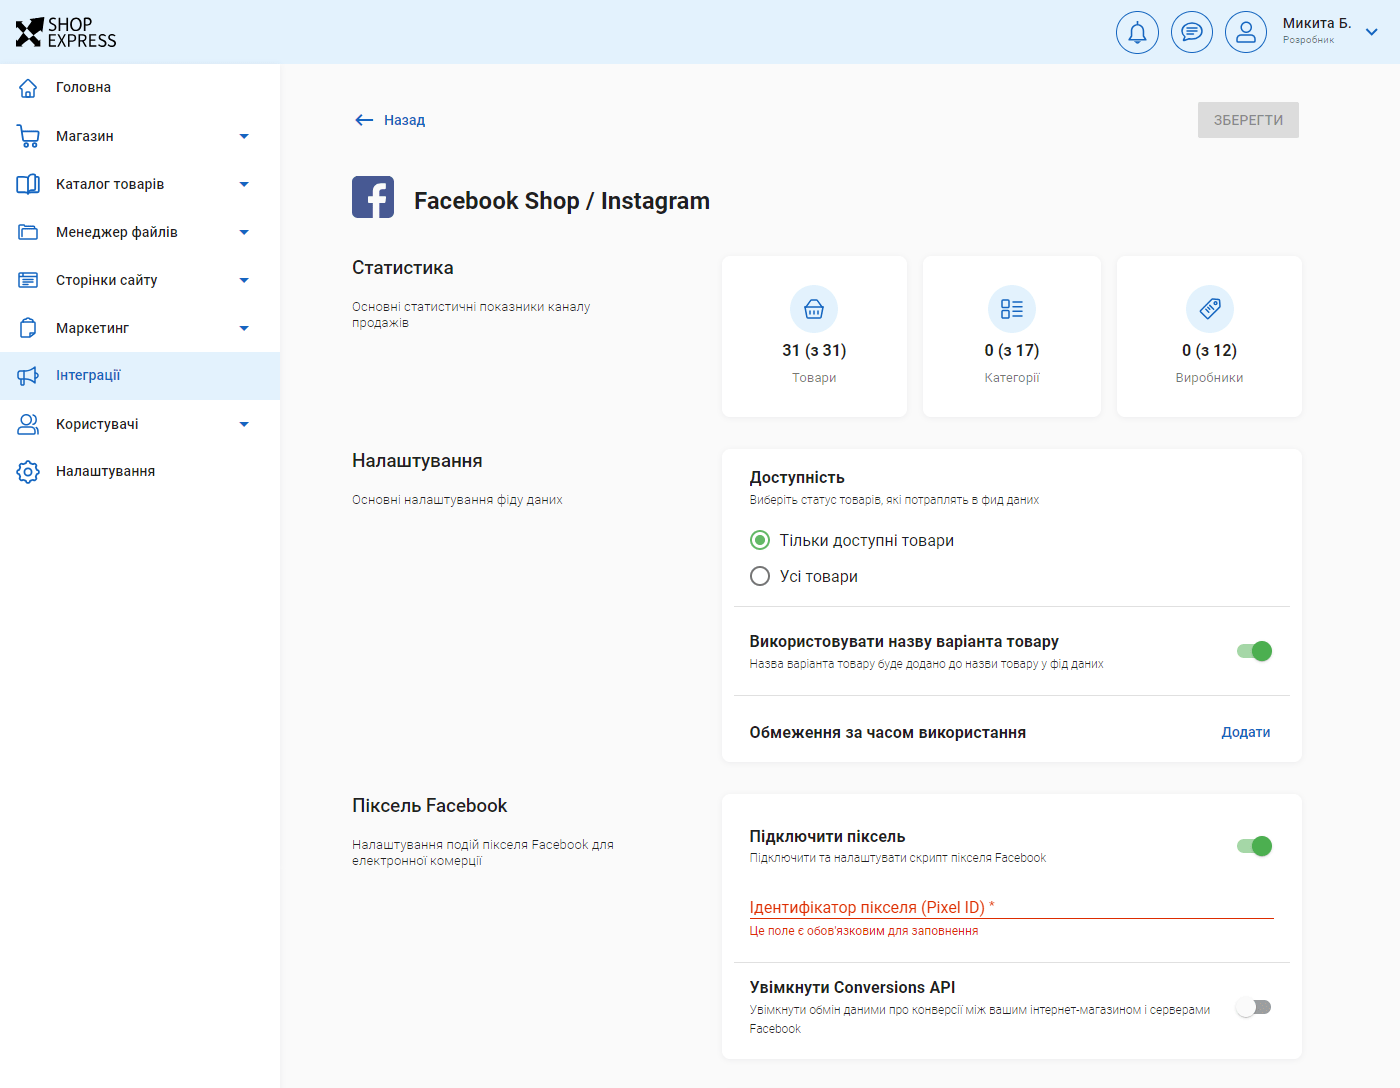Image resolution: width=1400 pixels, height=1088 pixels.
Task: Select Тільки доступні товари radio option
Action: point(760,540)
